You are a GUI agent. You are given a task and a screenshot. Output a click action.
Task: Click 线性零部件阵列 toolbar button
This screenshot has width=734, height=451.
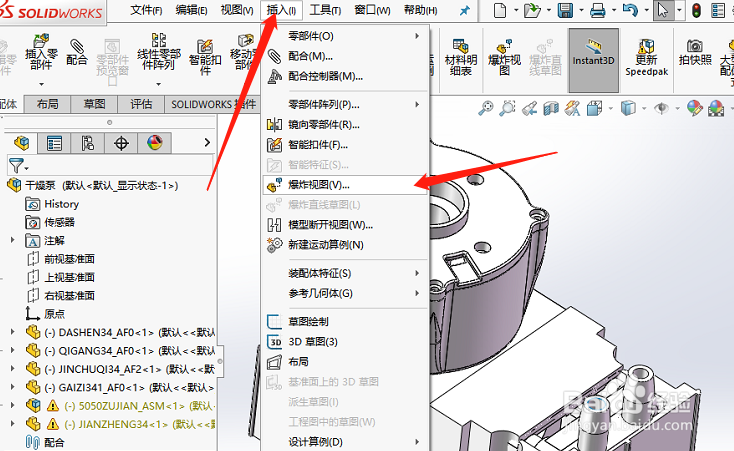coord(159,52)
